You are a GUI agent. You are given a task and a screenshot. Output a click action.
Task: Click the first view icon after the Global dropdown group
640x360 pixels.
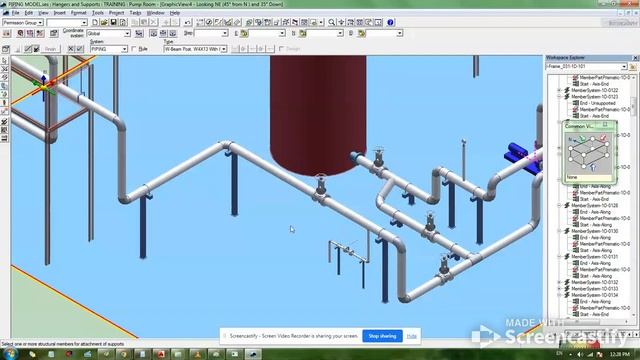tap(153, 33)
